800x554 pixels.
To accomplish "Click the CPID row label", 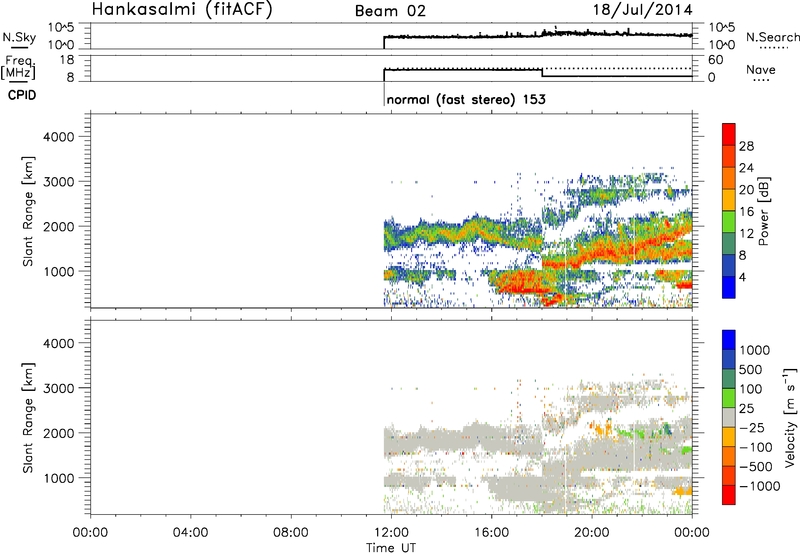I will tap(22, 95).
